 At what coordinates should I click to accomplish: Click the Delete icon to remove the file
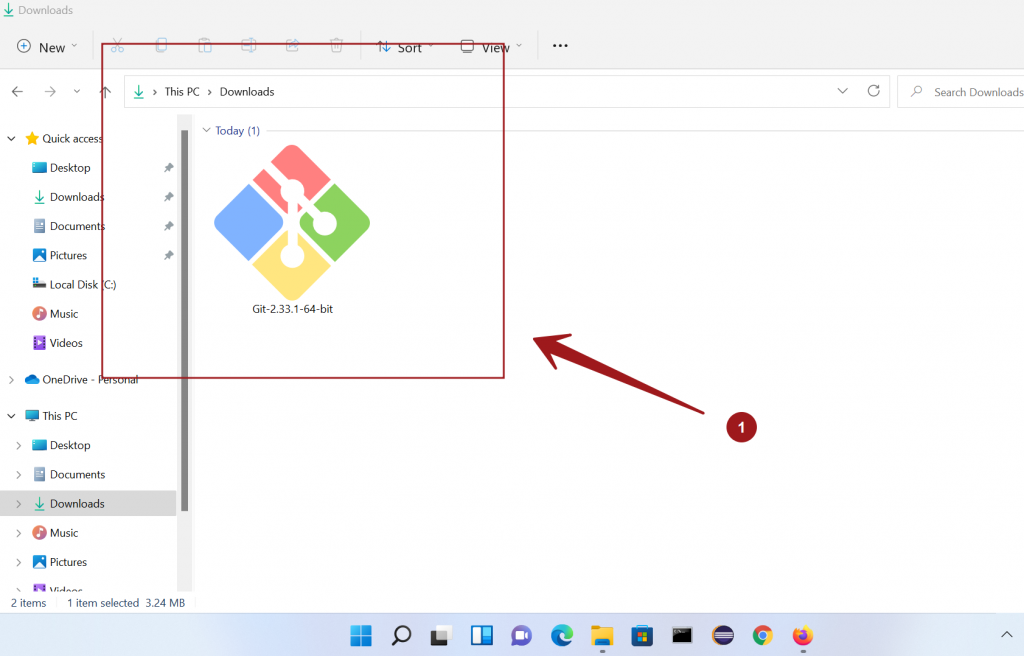point(335,46)
